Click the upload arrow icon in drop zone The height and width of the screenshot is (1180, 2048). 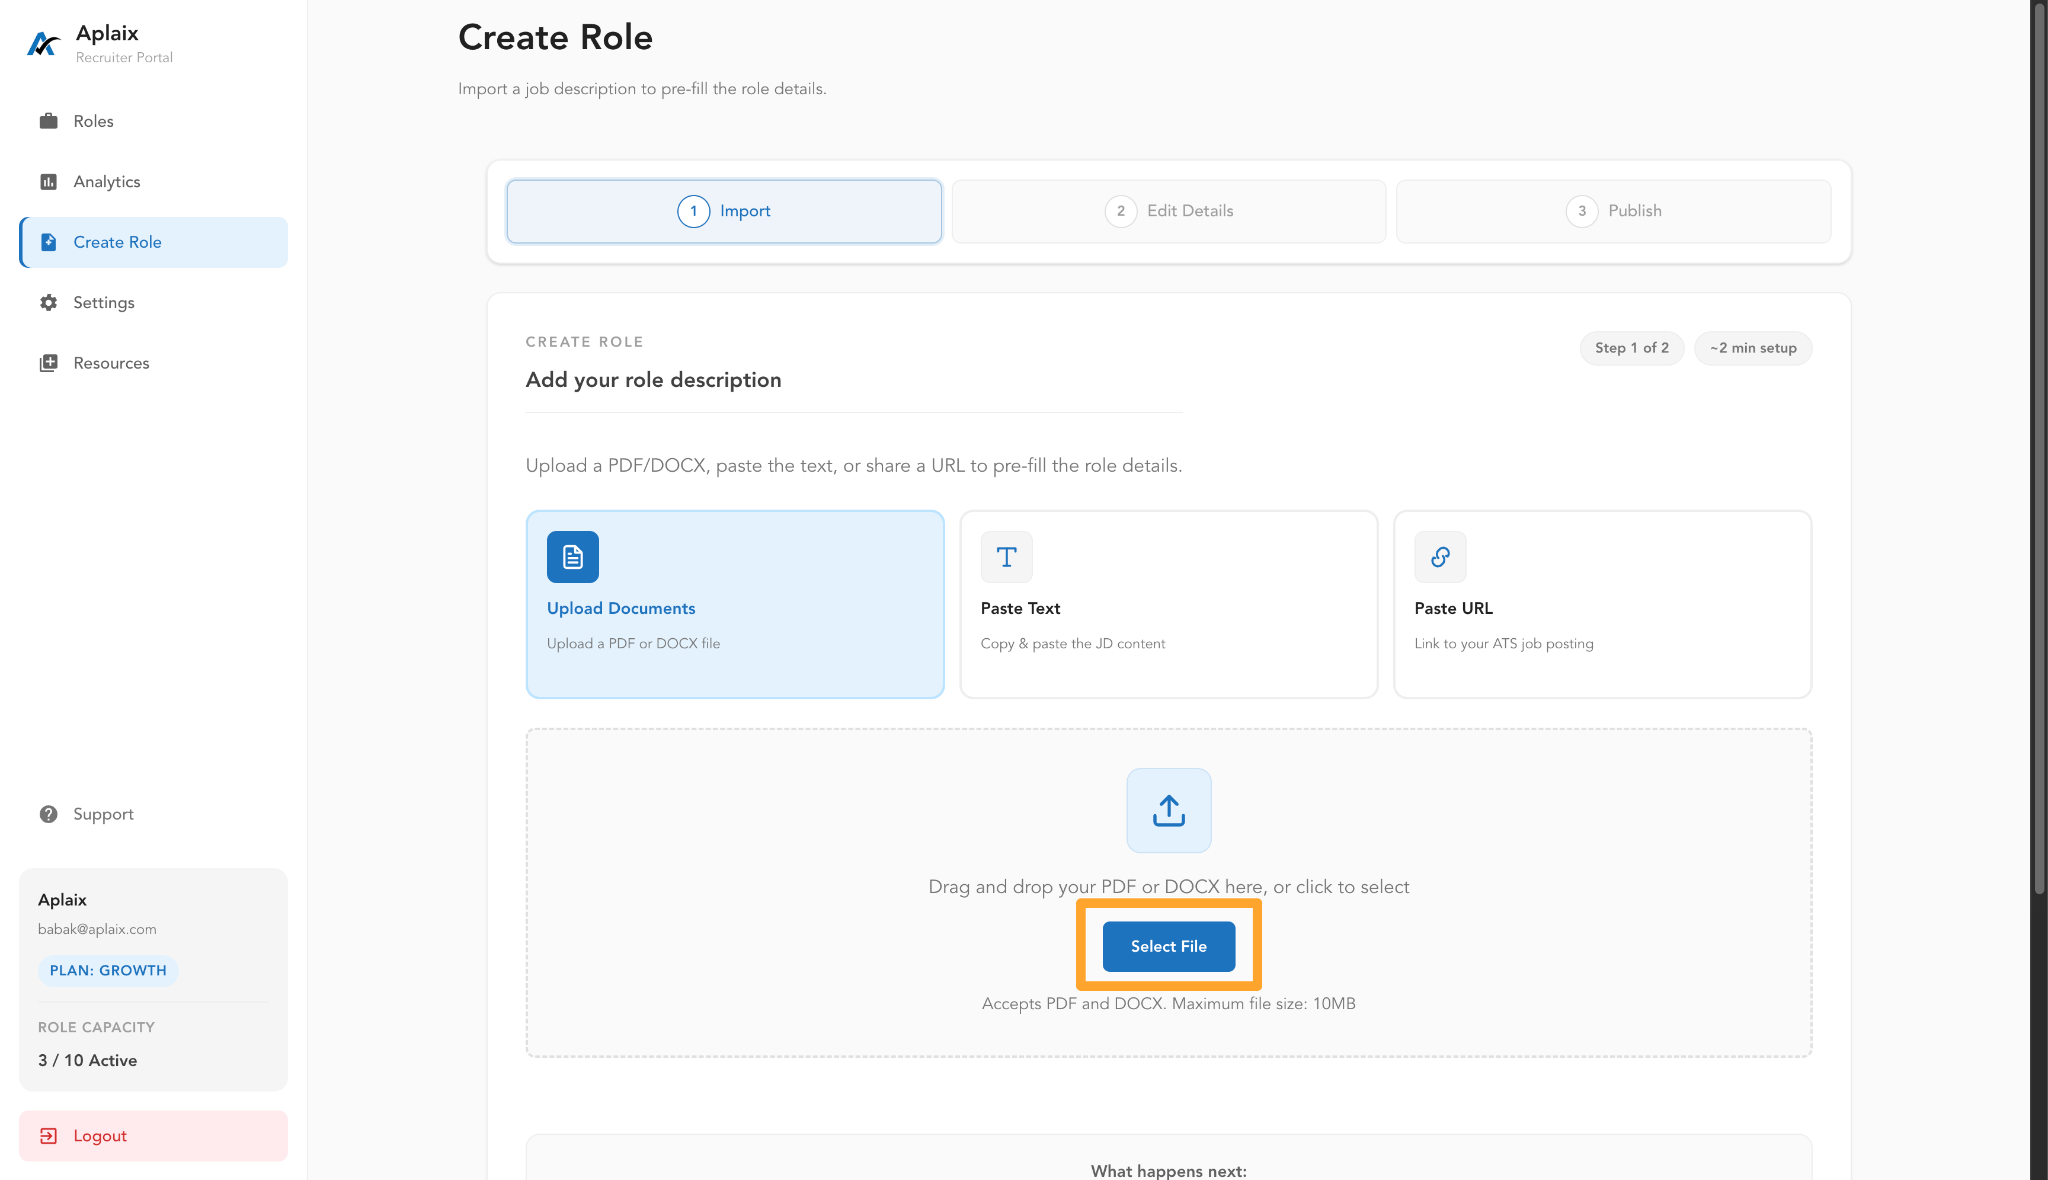(x=1169, y=811)
